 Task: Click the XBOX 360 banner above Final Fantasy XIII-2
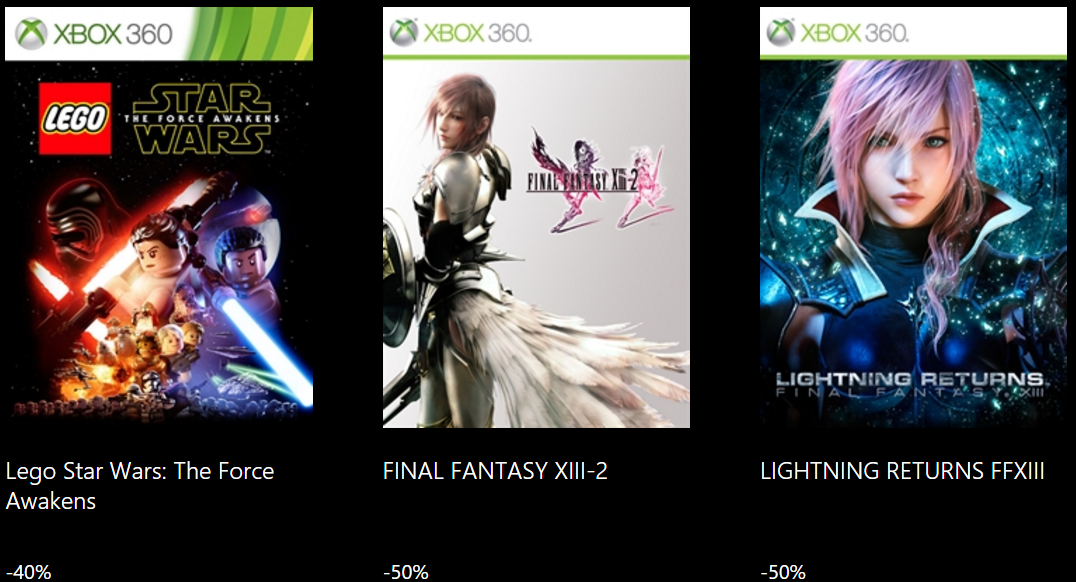pos(536,33)
